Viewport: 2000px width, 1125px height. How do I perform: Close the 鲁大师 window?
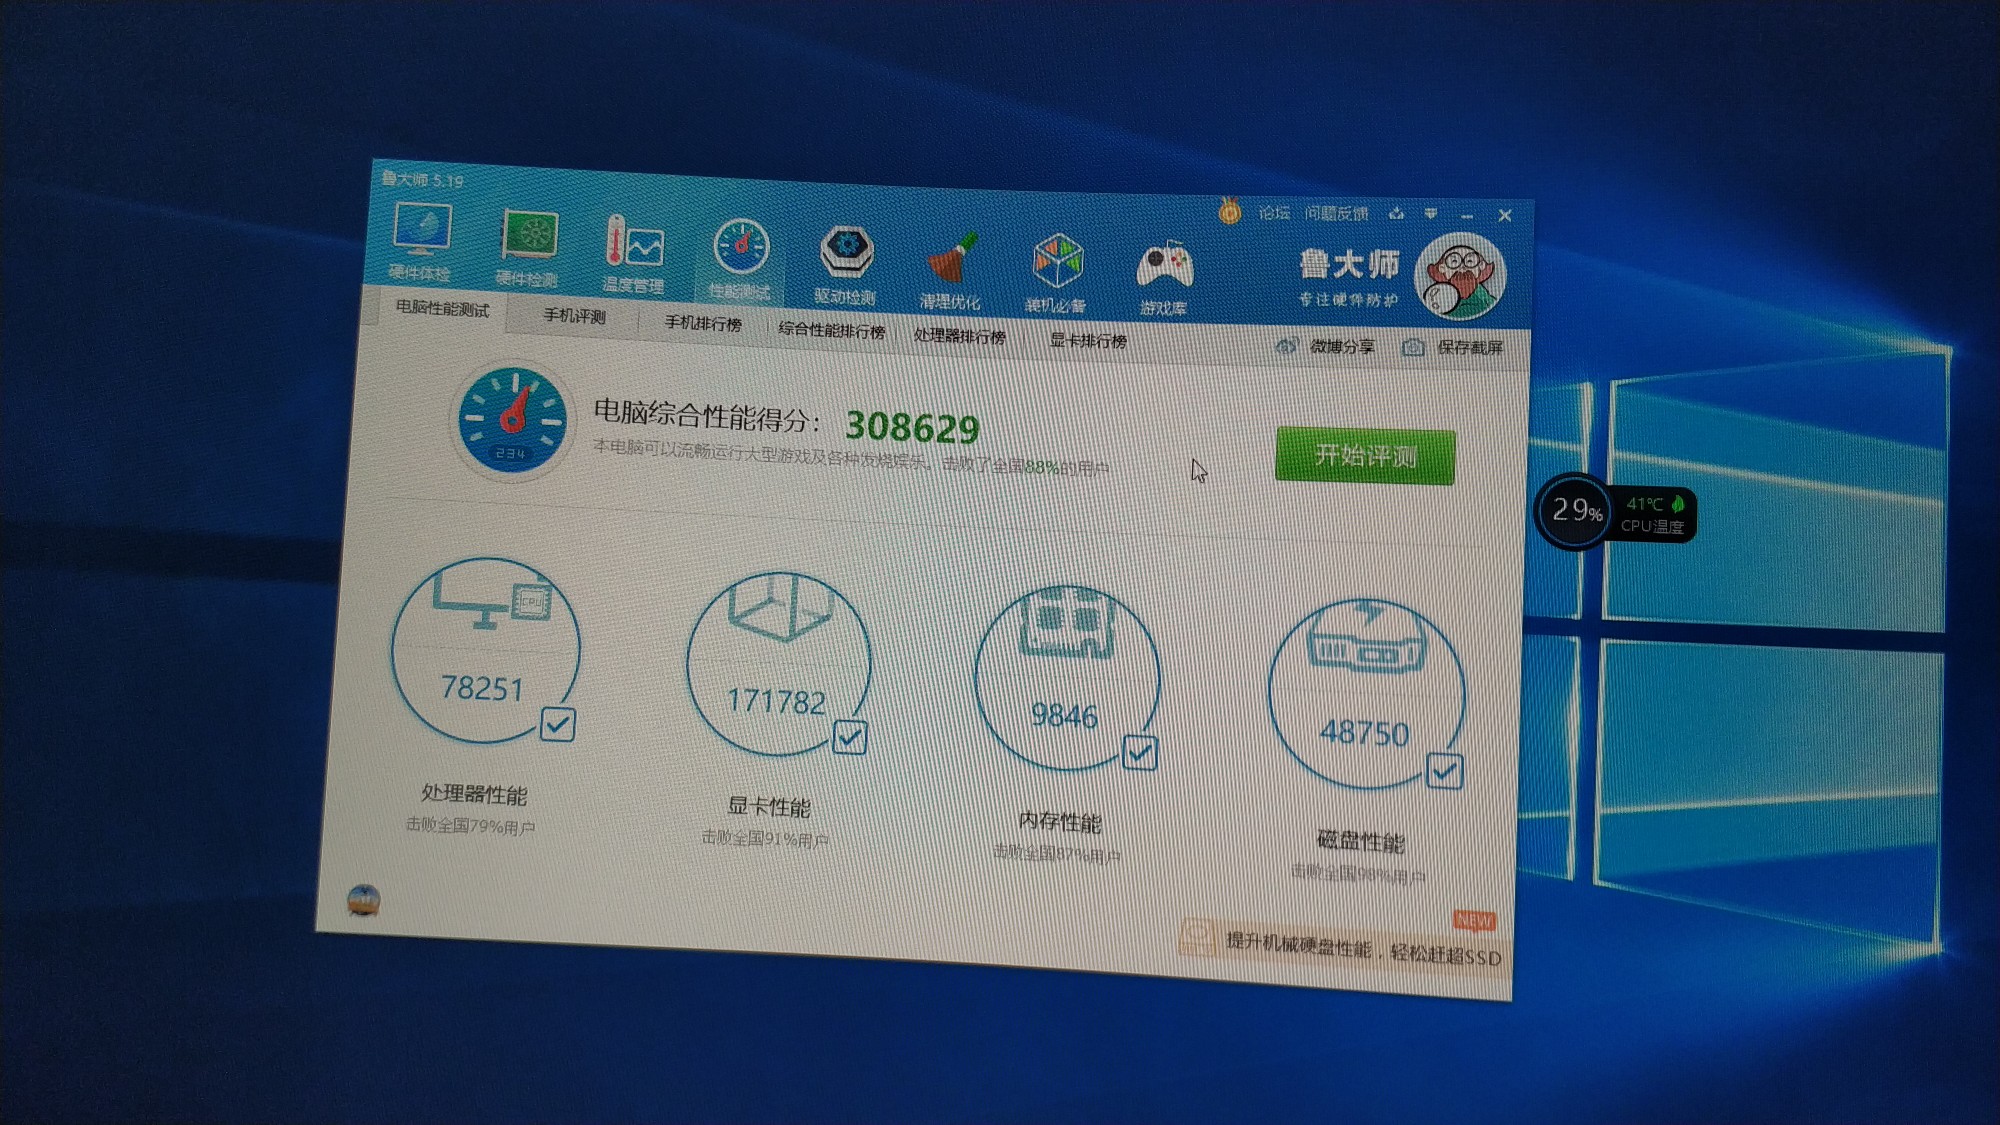pos(1504,215)
